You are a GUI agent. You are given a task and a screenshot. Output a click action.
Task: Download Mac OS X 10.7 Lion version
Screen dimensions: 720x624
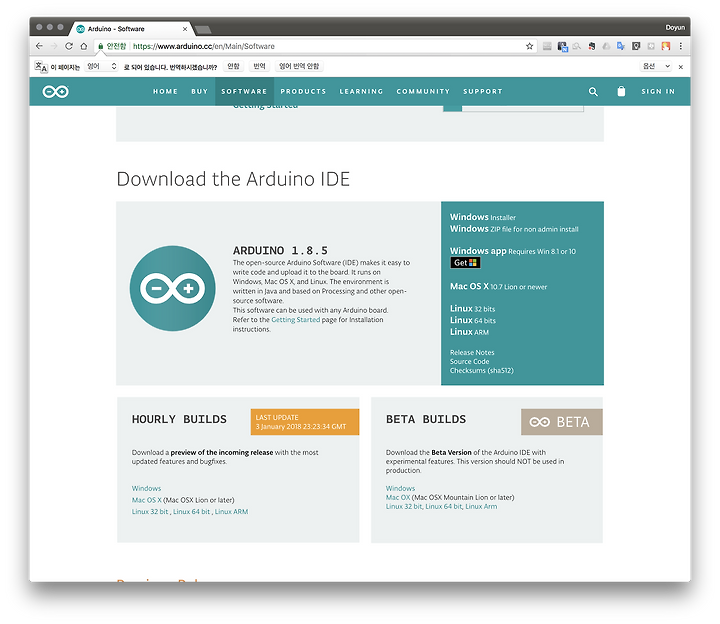(x=498, y=286)
